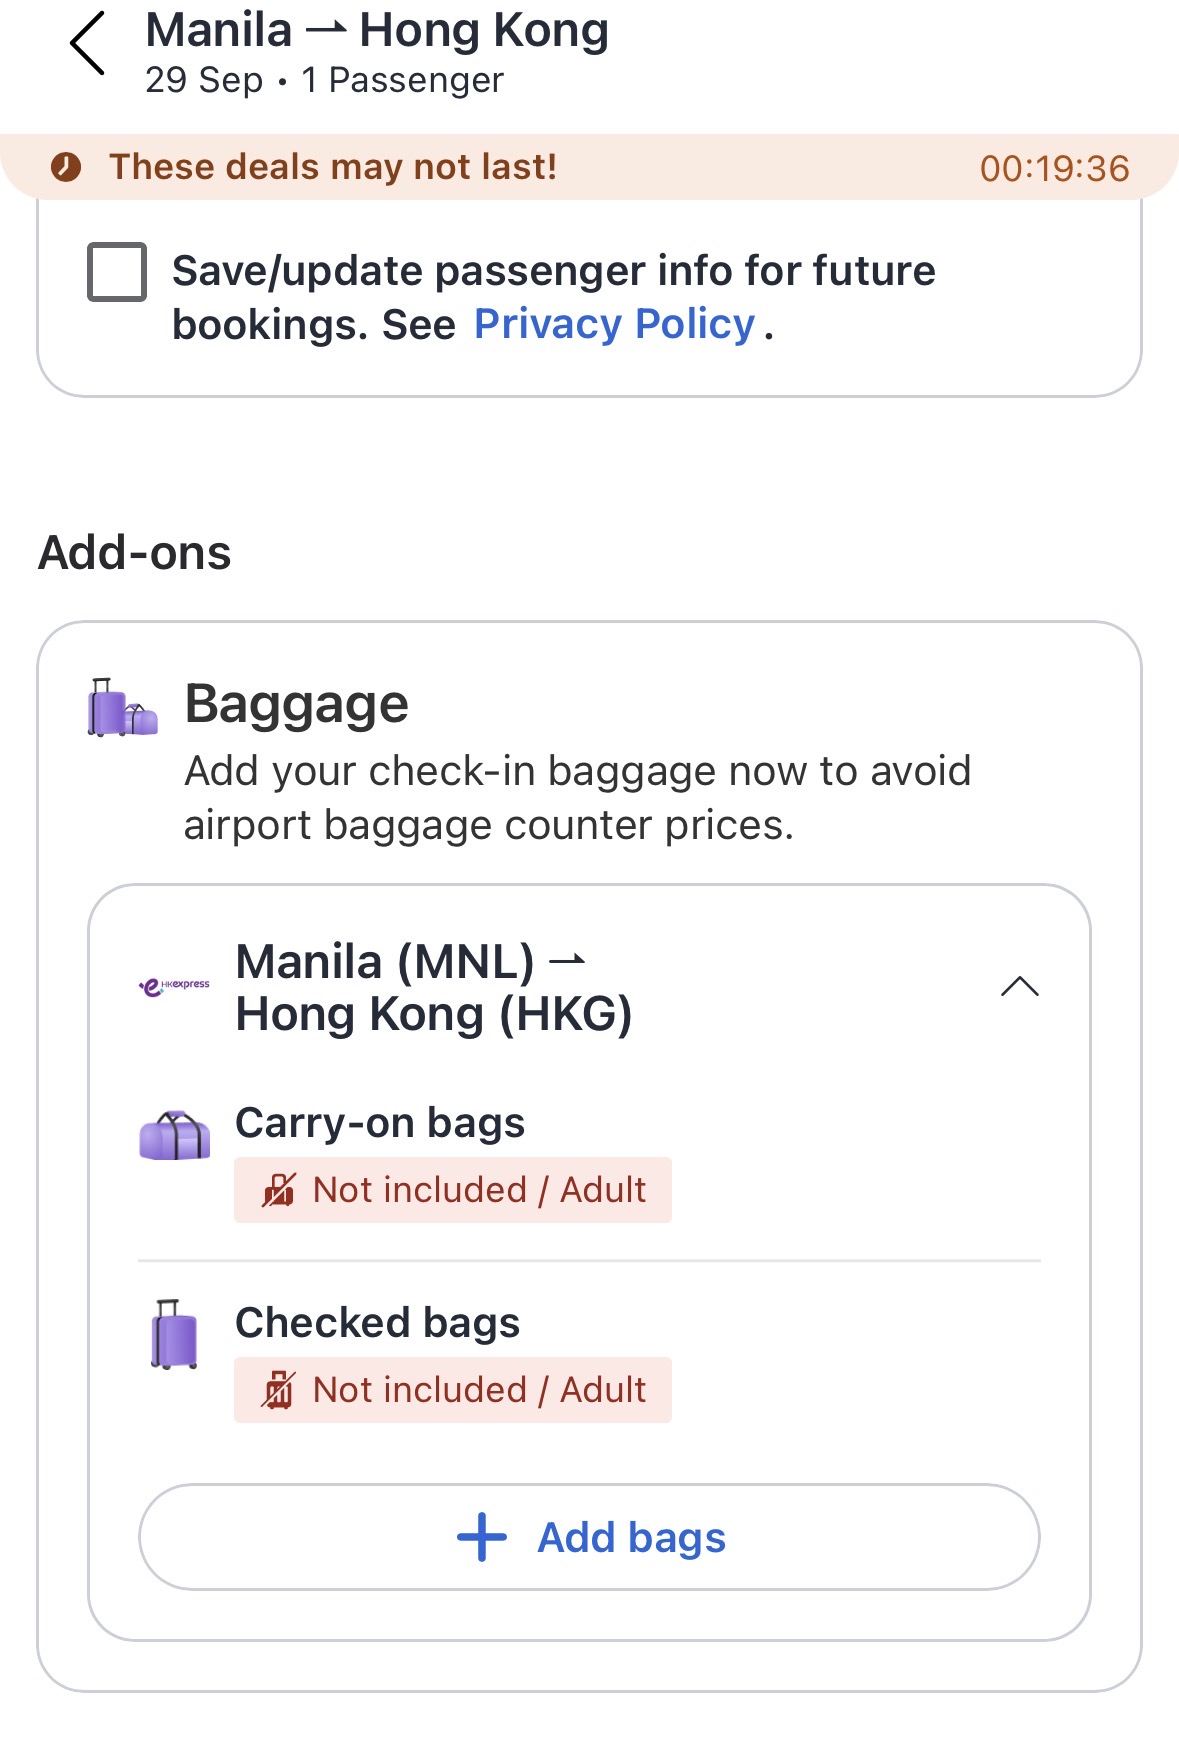Image resolution: width=1179 pixels, height=1744 pixels.
Task: Tap the Checked bags label
Action: tap(377, 1323)
